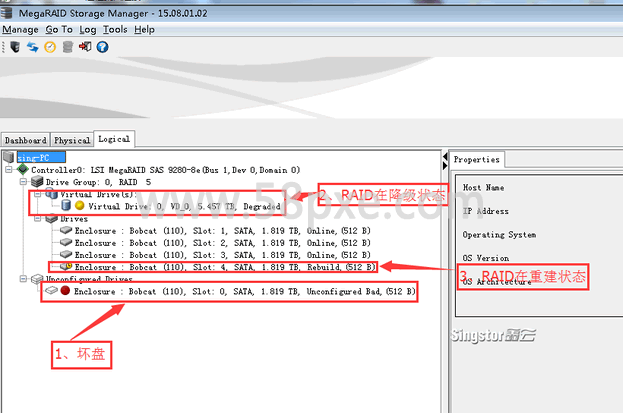Click the Slot 2 drive icon
The width and height of the screenshot is (623, 413).
(66, 242)
